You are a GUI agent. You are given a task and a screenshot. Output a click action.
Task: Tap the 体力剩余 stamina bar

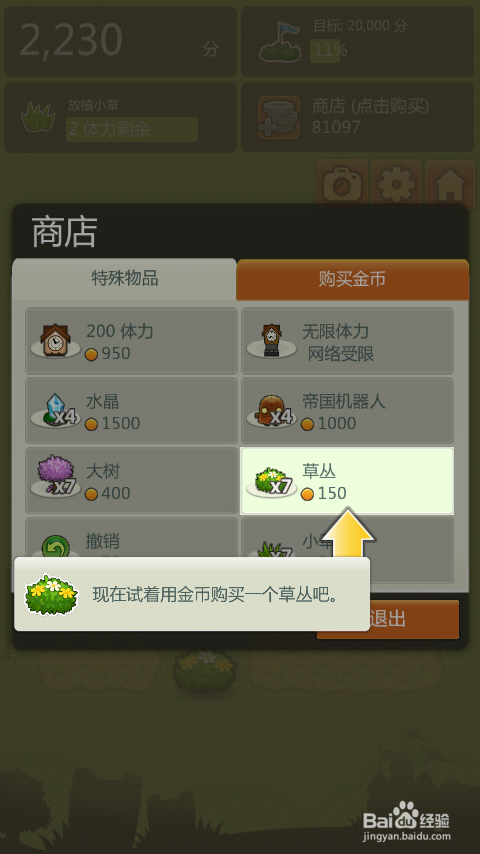click(x=132, y=129)
